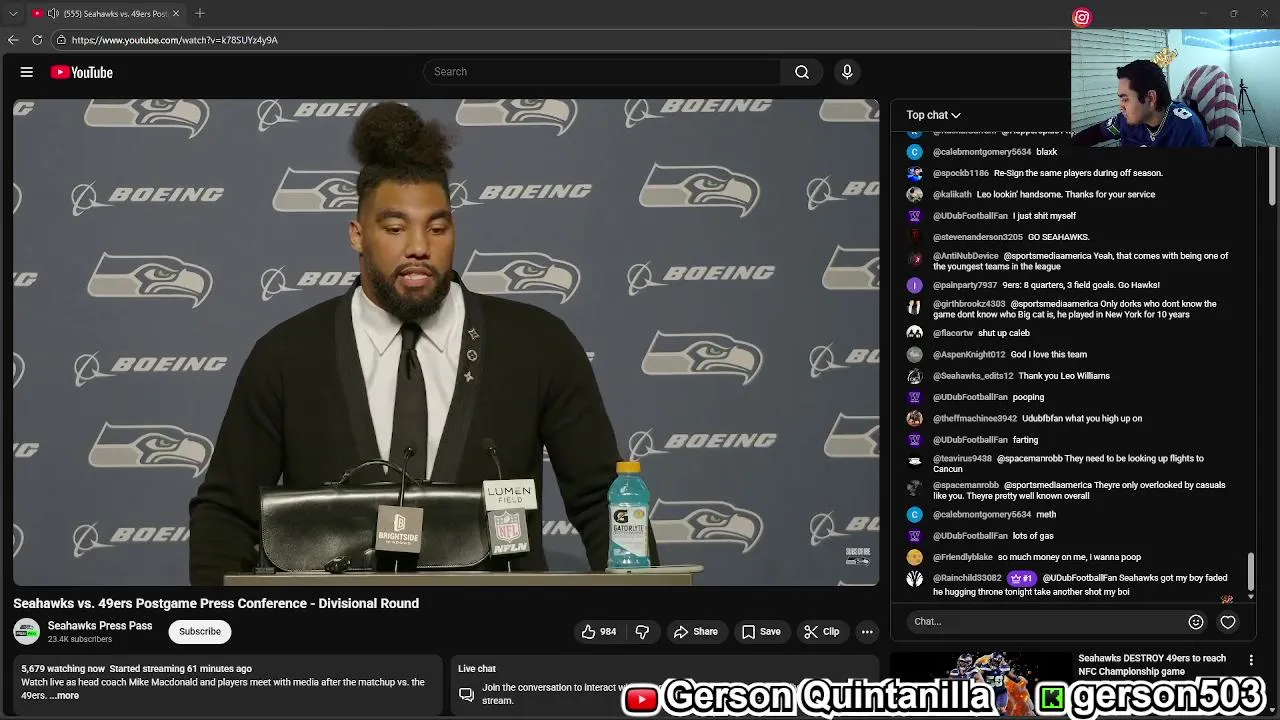Click the search magnifier button
The image size is (1280, 720).
tap(802, 72)
